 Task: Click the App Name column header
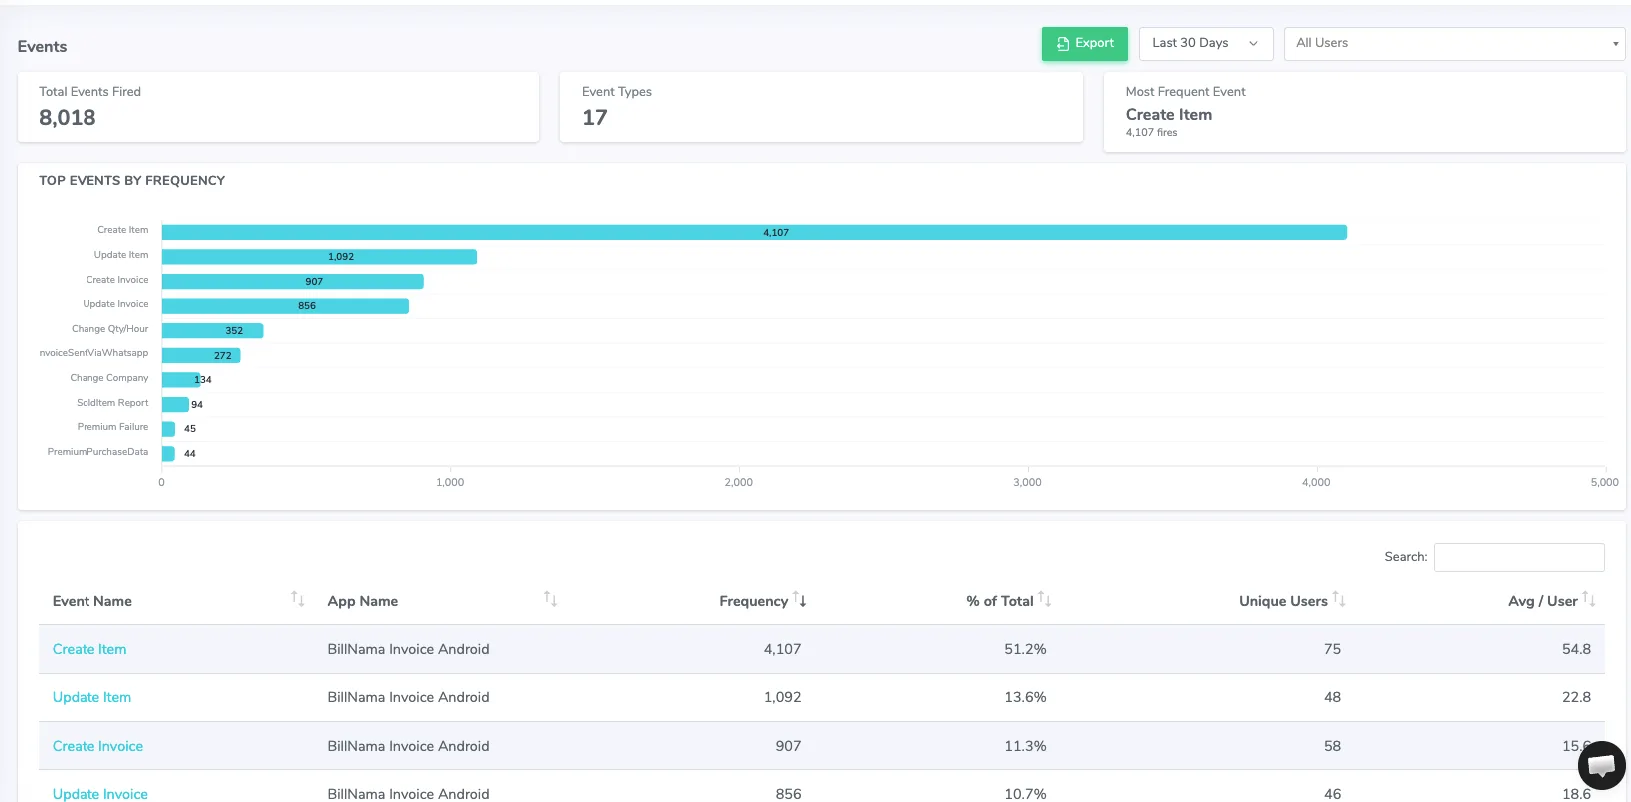363,601
